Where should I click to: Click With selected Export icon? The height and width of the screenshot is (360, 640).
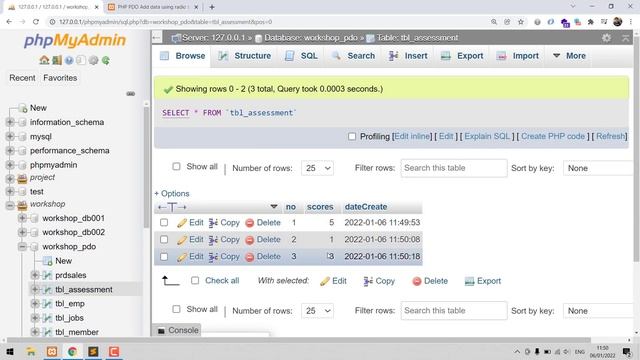[469, 281]
